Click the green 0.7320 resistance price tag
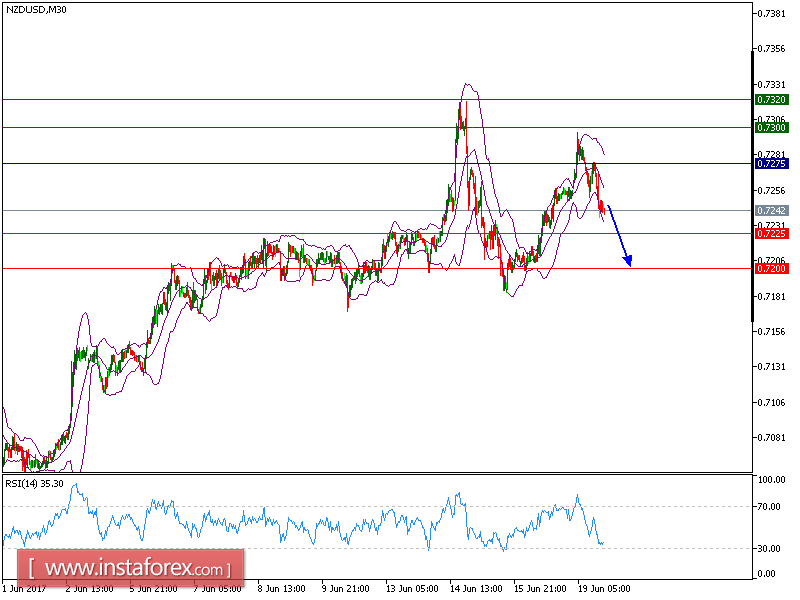 pos(771,99)
